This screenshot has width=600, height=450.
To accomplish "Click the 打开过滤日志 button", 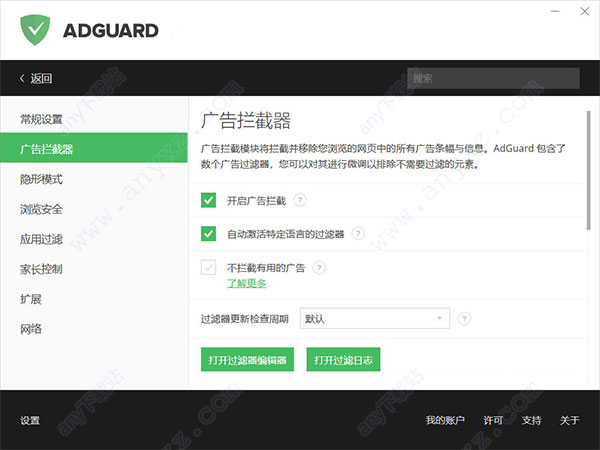I will tap(343, 359).
